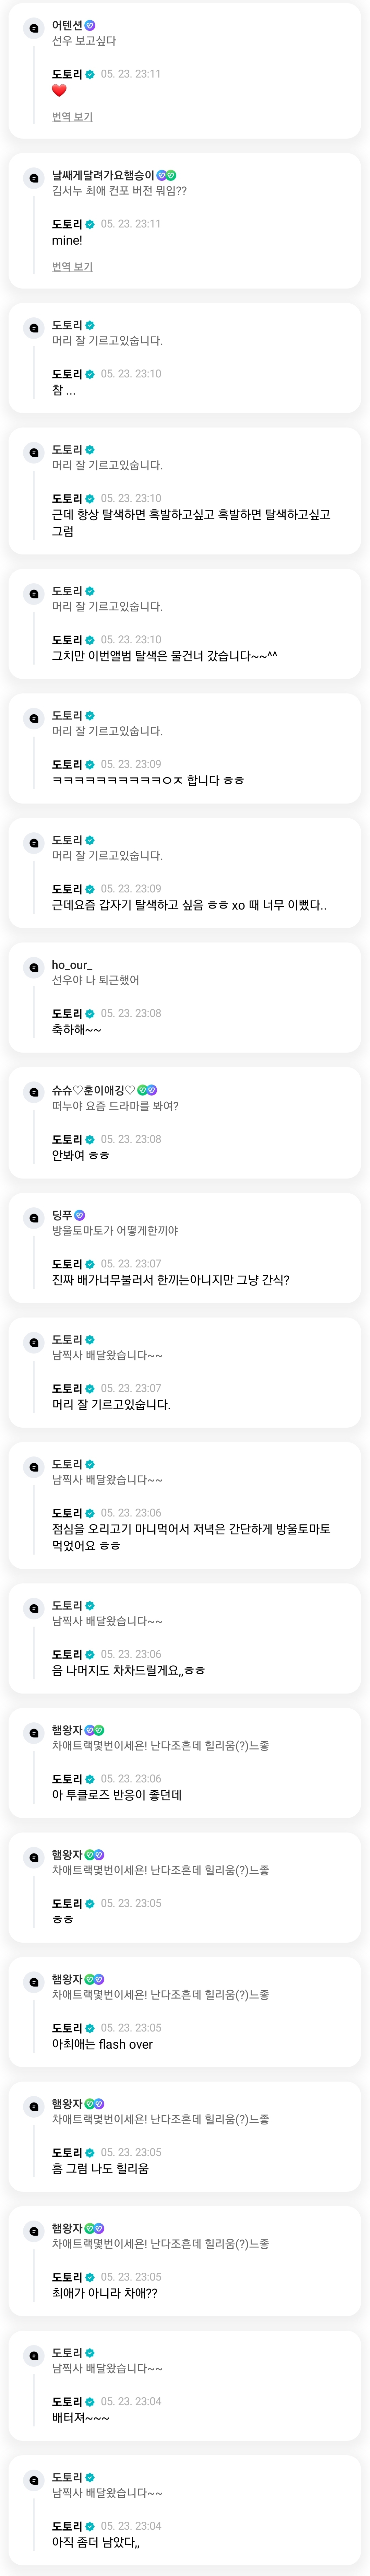
Task: Open 번역 보기 under the heart reply
Action: tap(72, 117)
